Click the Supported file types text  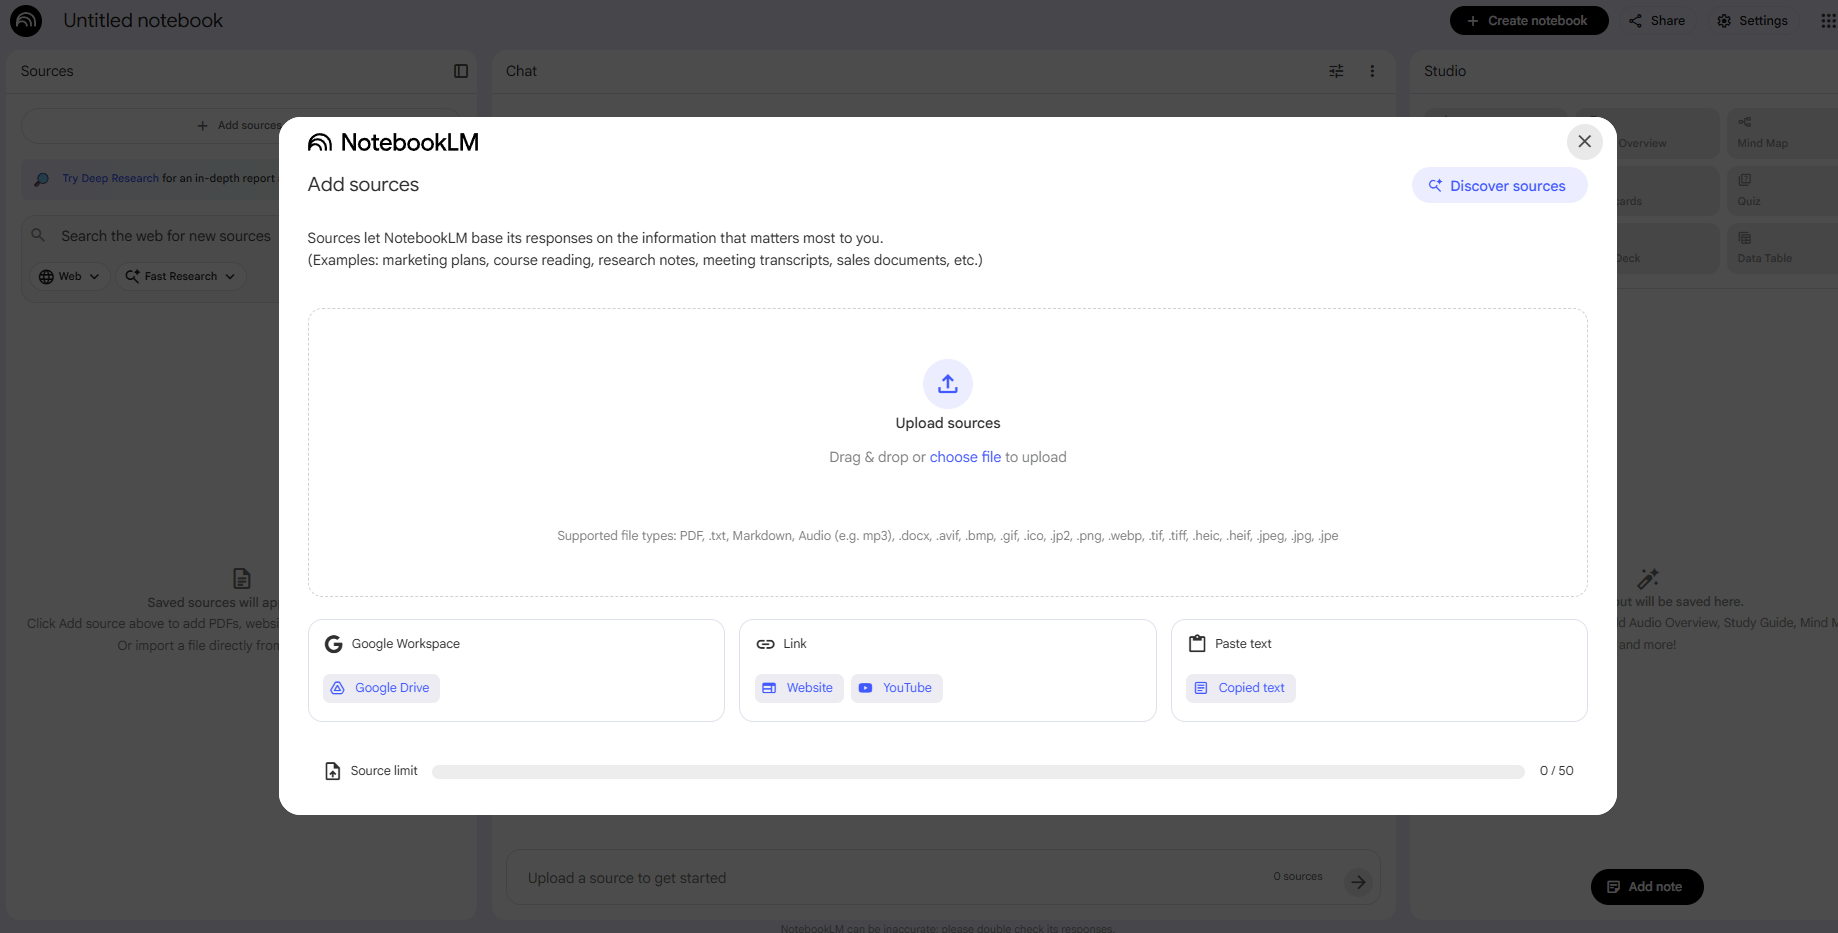pyautogui.click(x=948, y=536)
